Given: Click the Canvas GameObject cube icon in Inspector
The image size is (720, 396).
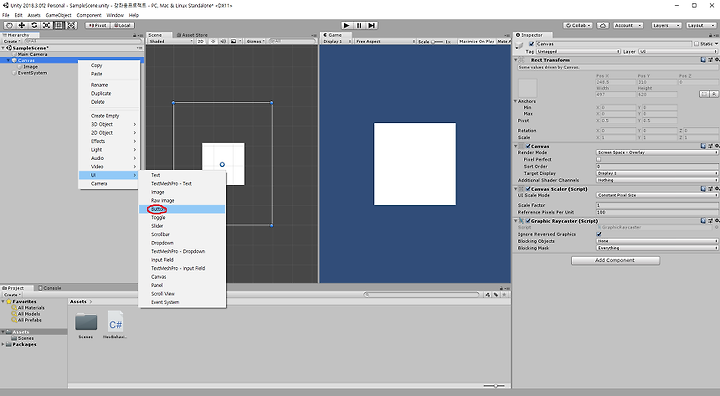Looking at the screenshot, I should coord(520,45).
